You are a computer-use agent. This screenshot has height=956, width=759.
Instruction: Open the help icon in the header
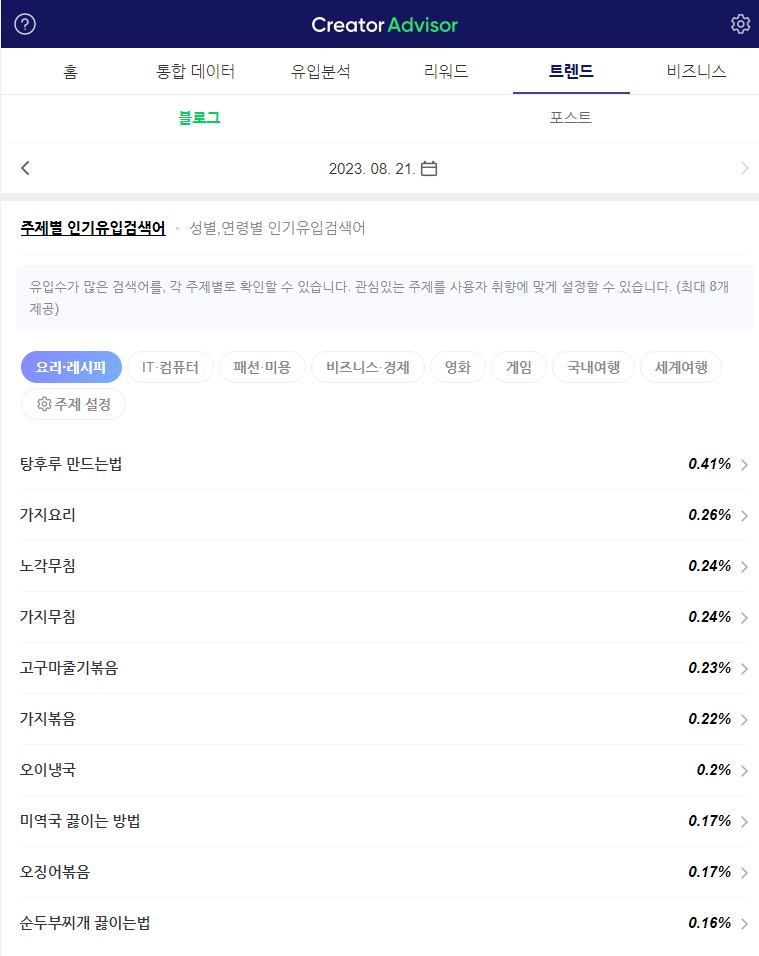24,23
